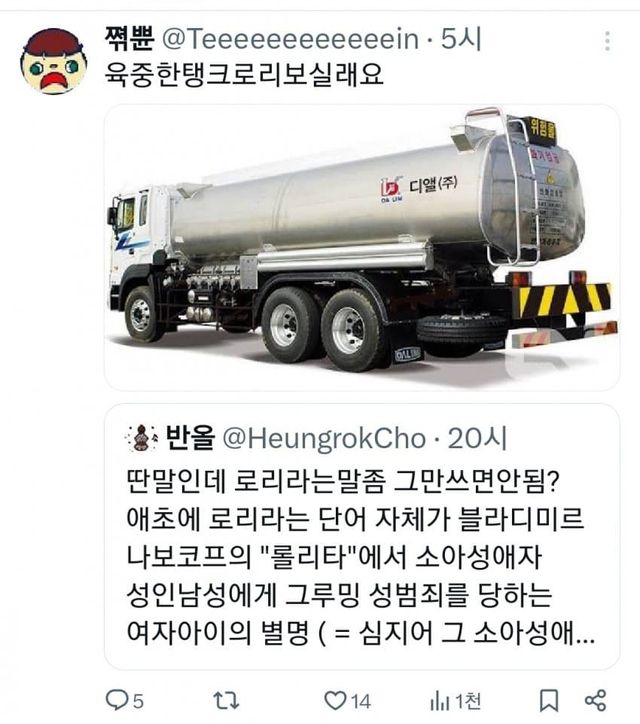Click the 20시 quoted tweet timestamp
The height and width of the screenshot is (724, 640).
tap(477, 438)
